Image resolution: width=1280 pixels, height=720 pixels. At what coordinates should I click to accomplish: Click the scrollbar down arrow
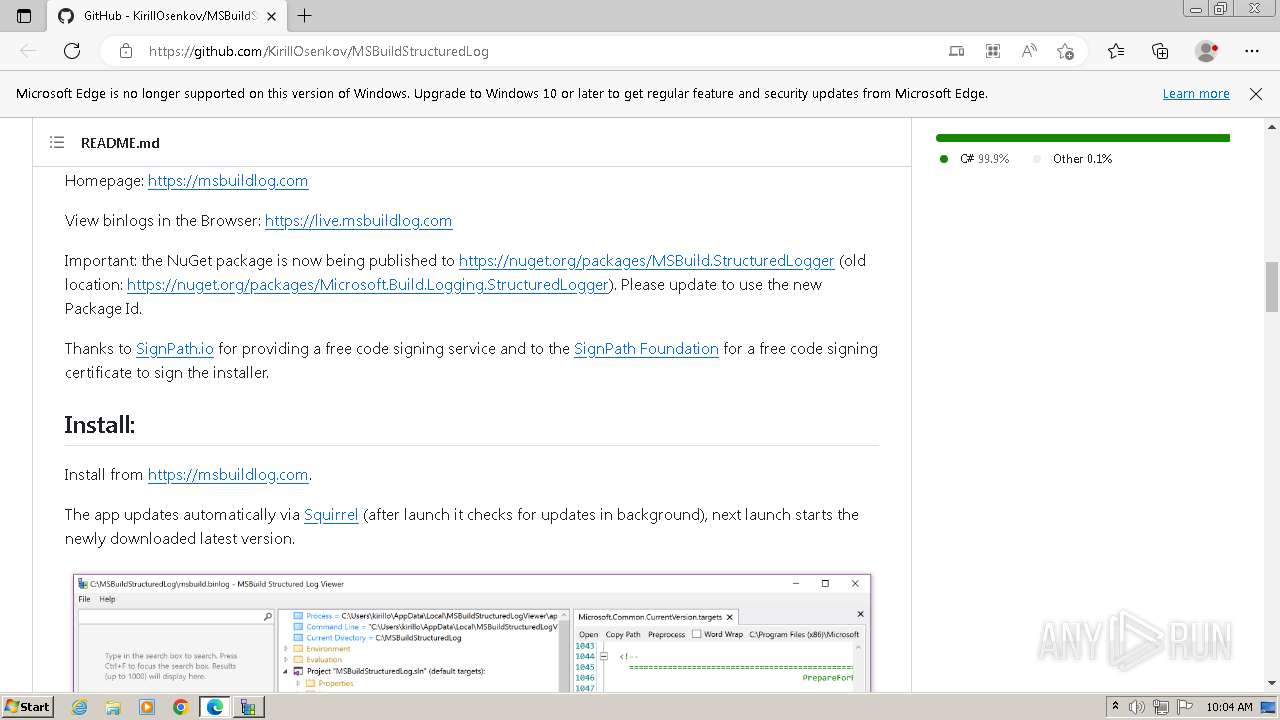(x=1272, y=683)
